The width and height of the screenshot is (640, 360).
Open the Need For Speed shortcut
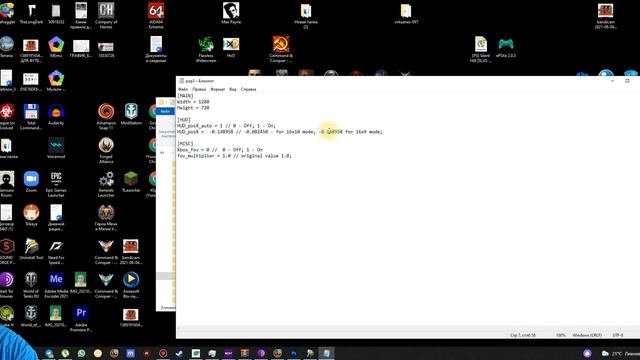pyautogui.click(x=56, y=251)
